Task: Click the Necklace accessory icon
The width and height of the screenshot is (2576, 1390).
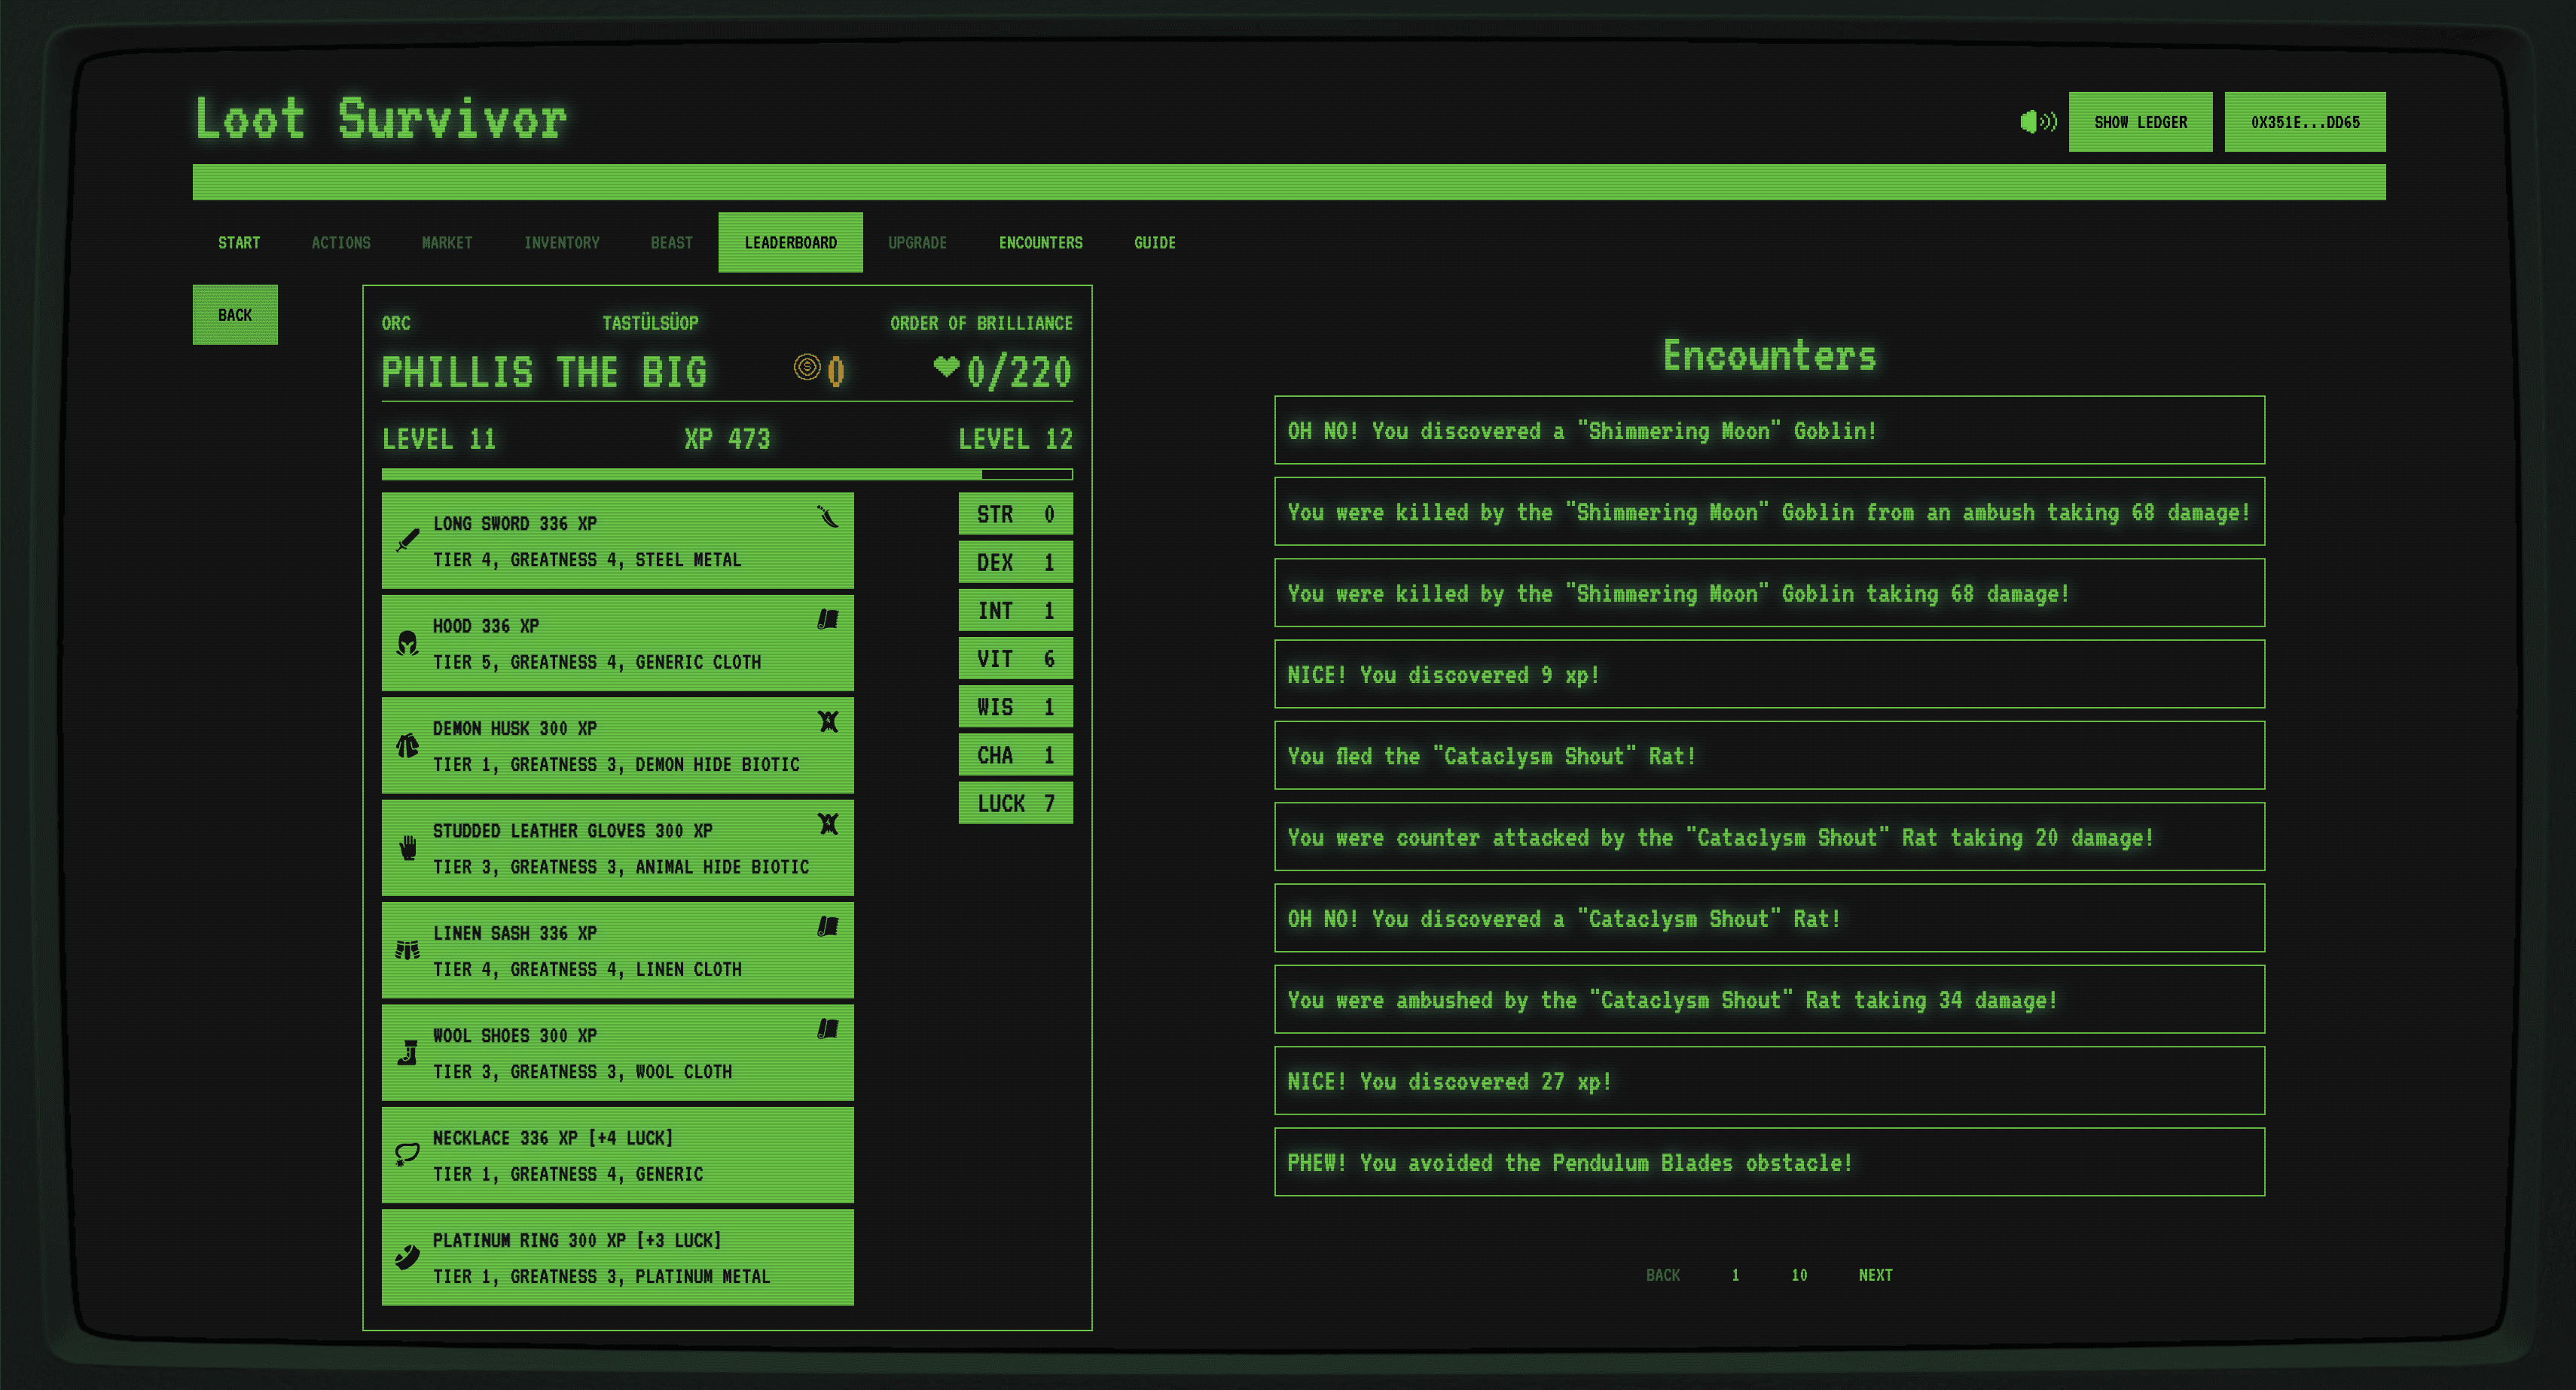Action: [406, 1156]
